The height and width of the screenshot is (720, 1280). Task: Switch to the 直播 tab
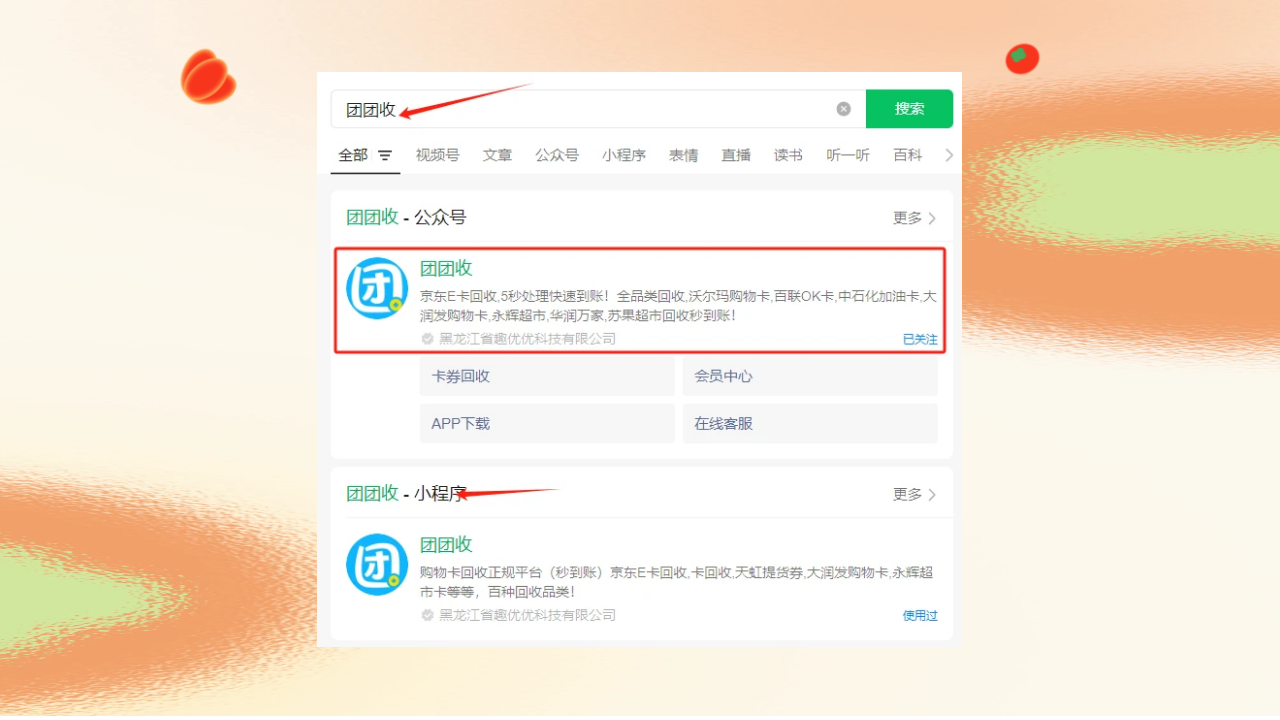[736, 155]
